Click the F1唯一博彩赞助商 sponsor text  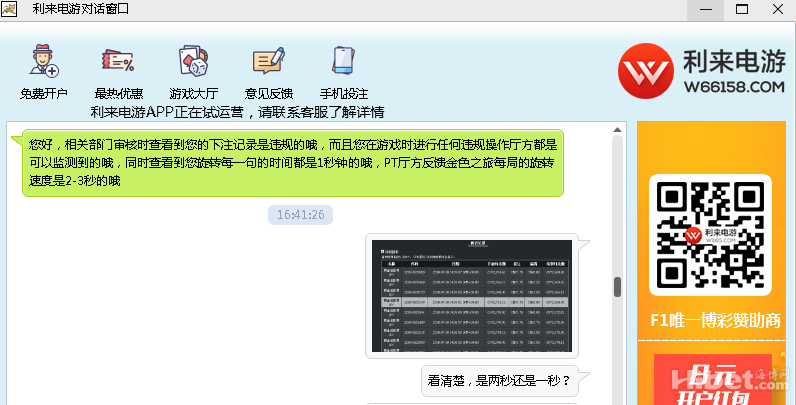pyautogui.click(x=714, y=321)
